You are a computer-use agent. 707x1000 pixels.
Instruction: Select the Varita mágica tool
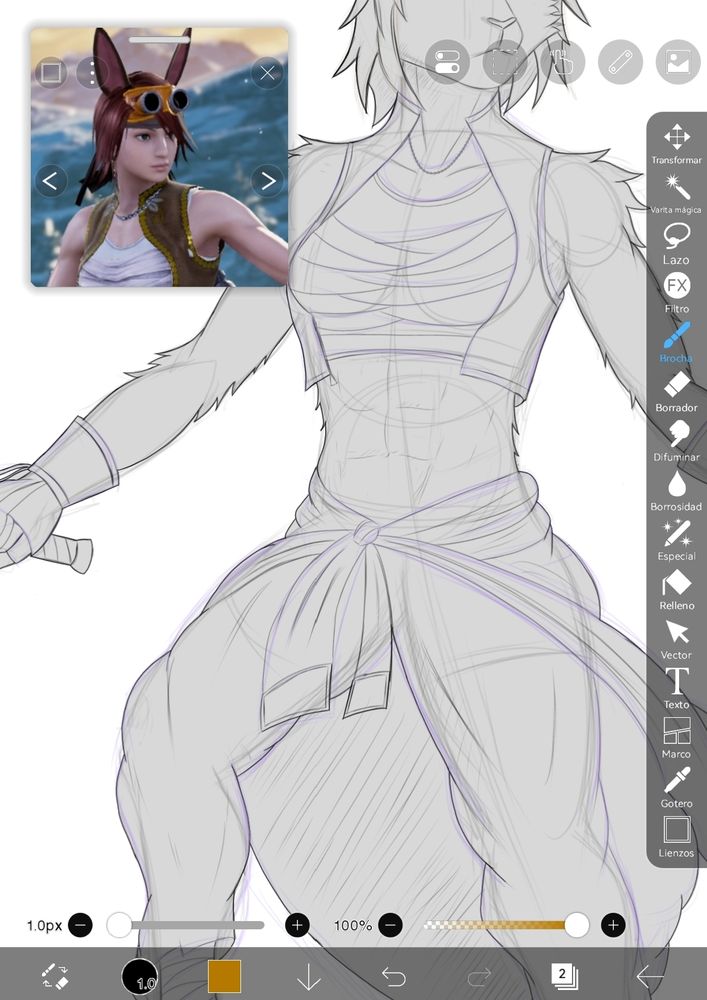[x=676, y=193]
